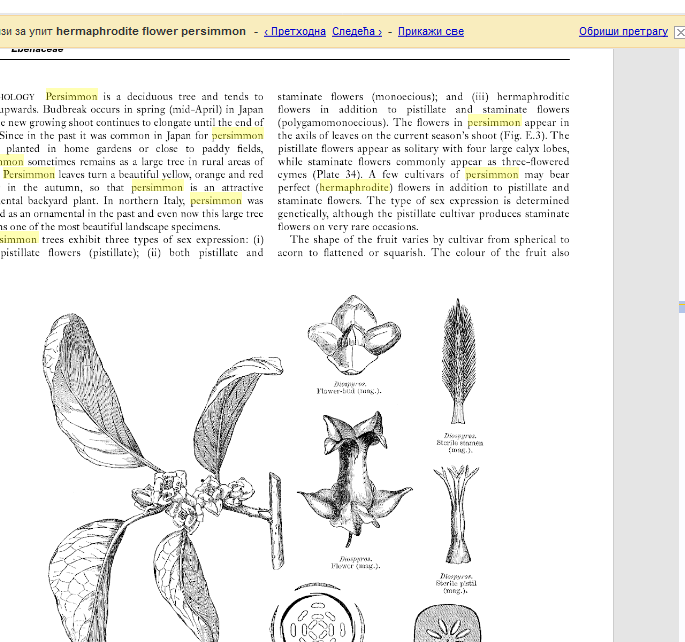Click the query text 'hermaphrodite flower persimmon'
685x642 pixels.
click(151, 31)
